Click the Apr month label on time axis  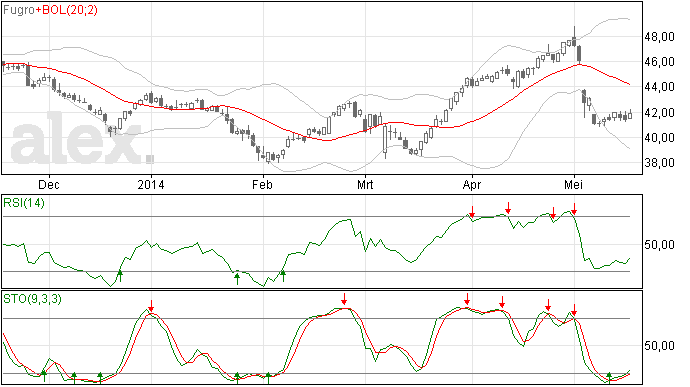tap(472, 184)
